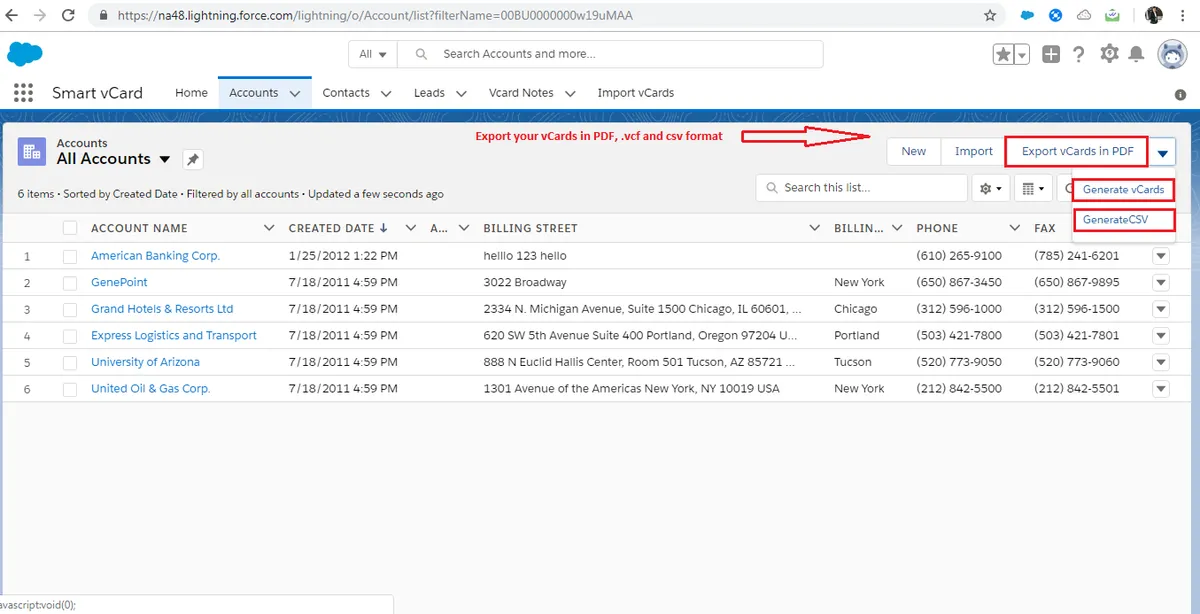Switch to the Accounts tab

click(x=254, y=93)
